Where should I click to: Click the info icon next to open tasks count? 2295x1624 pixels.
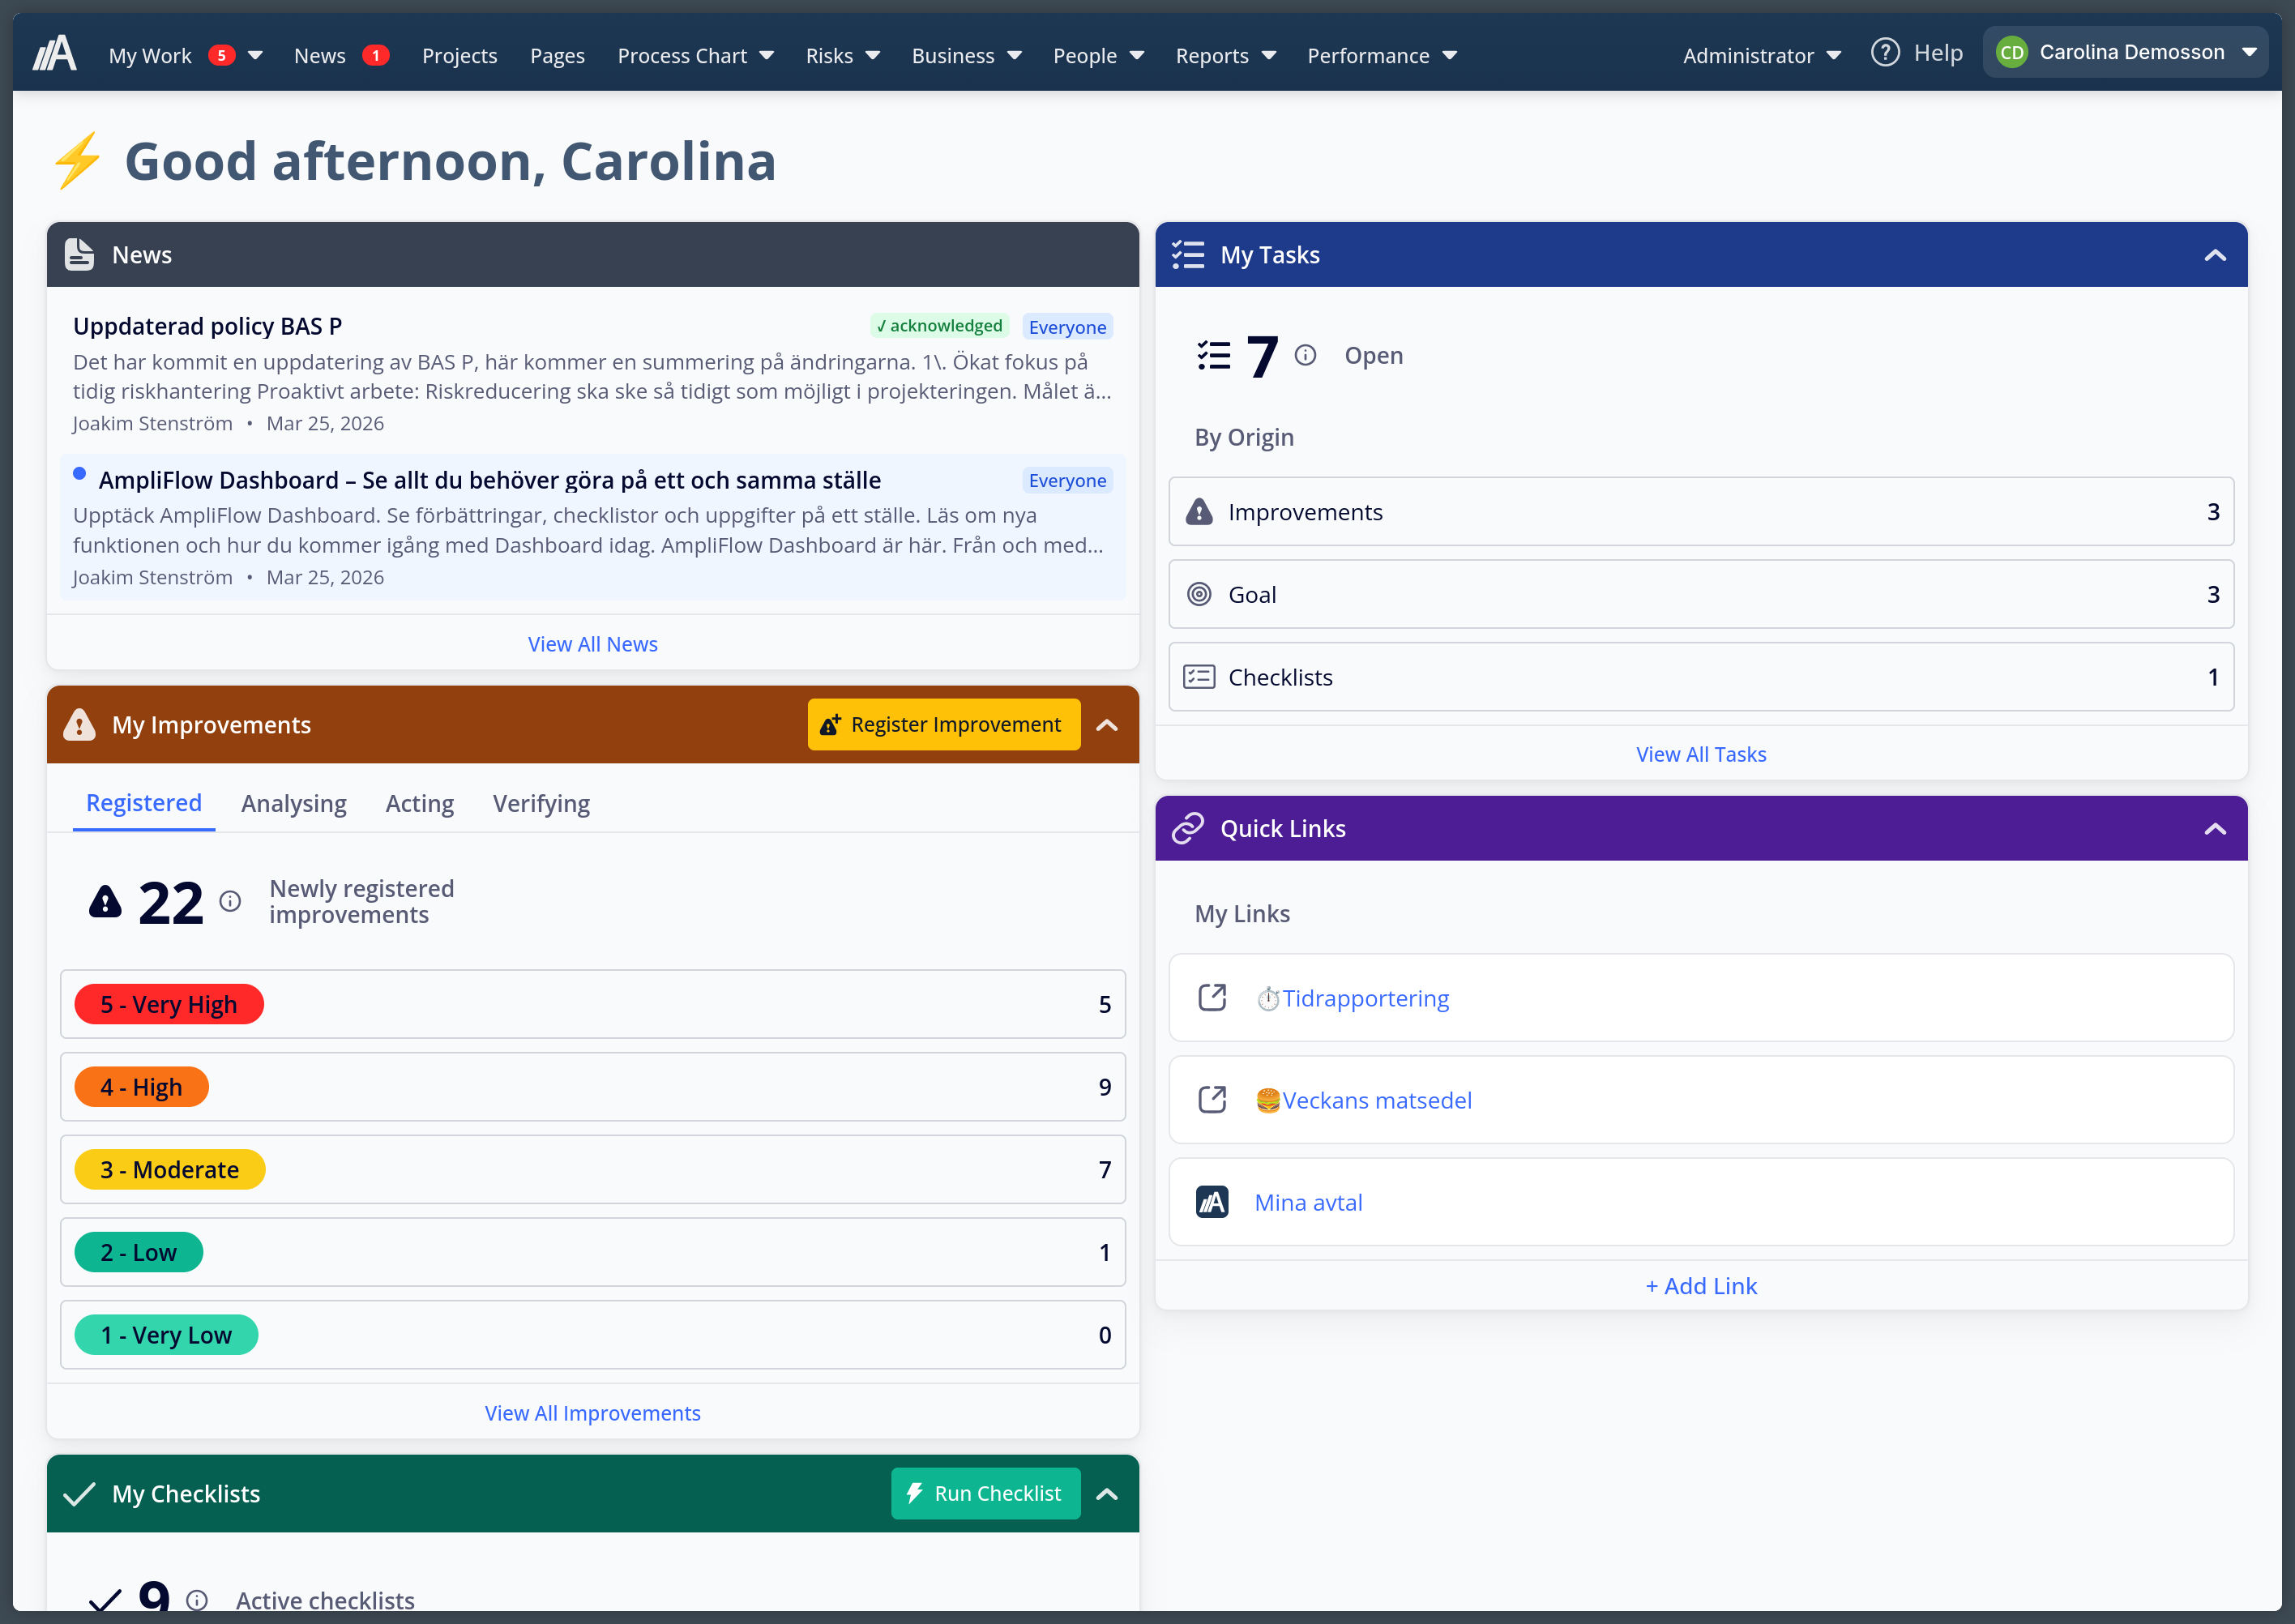pos(1306,354)
